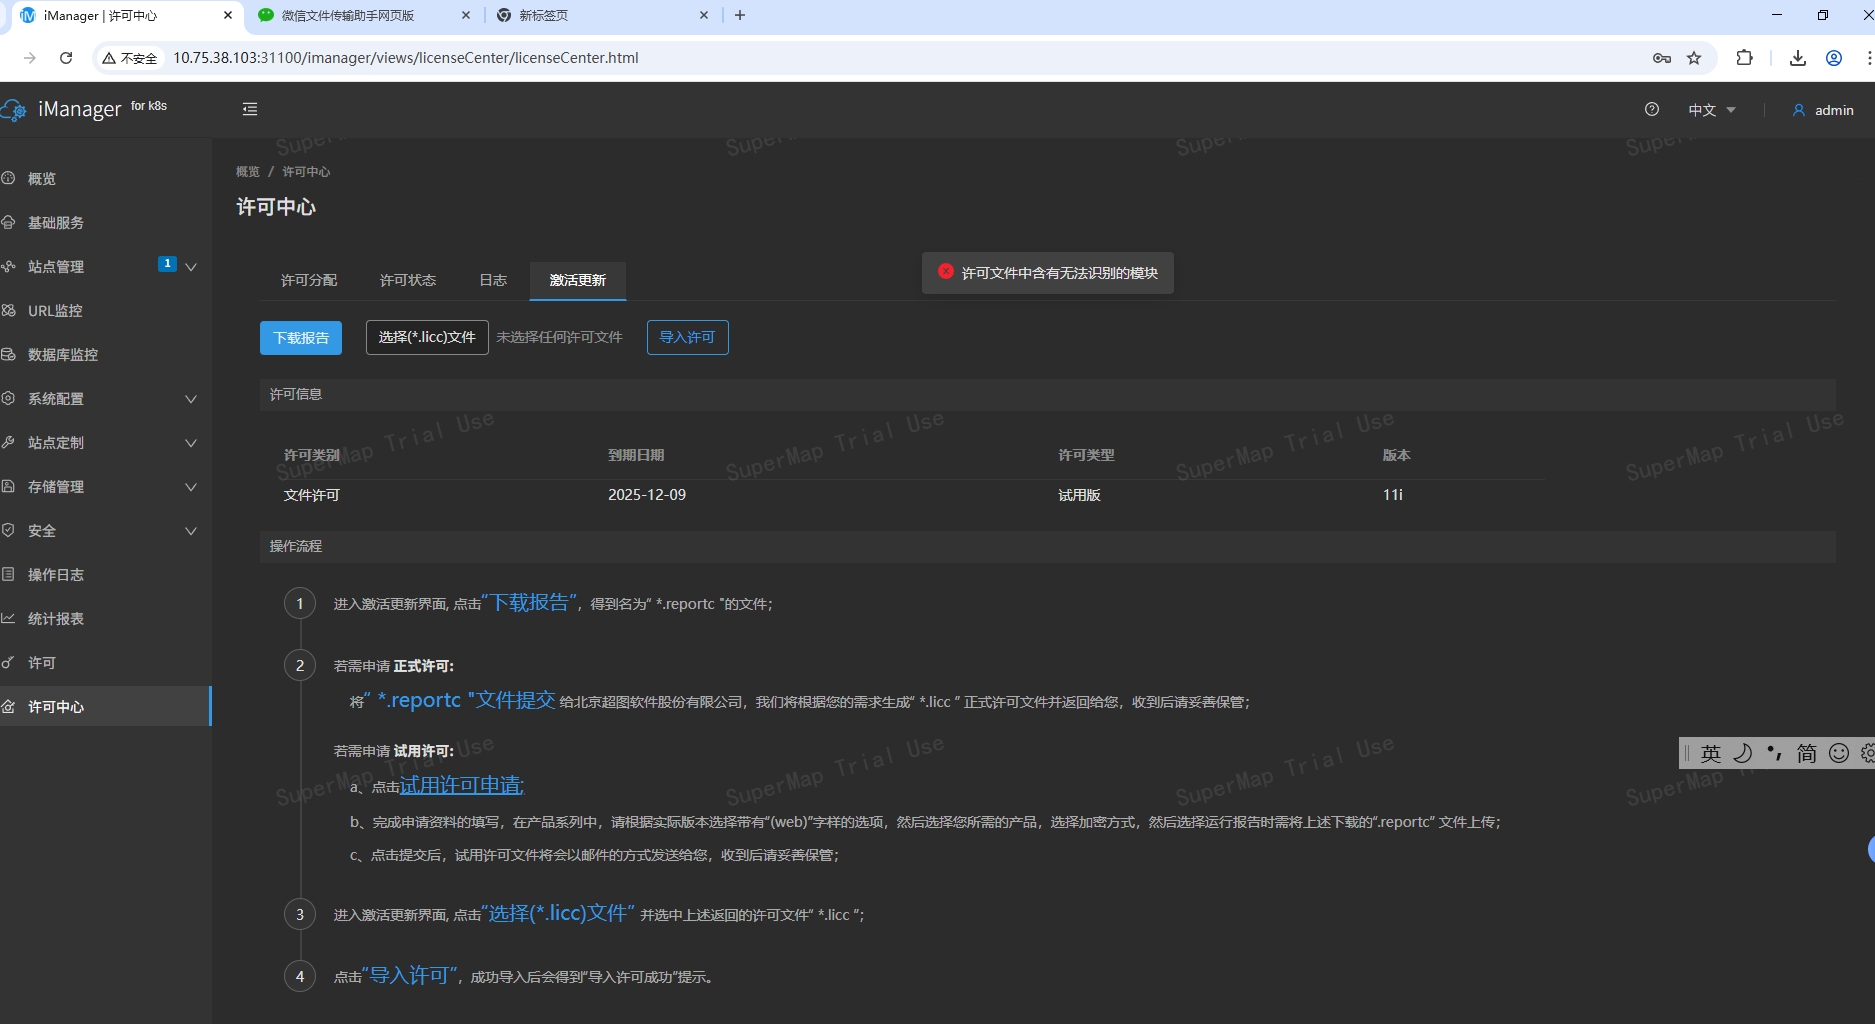Click the browser reload icon
Image resolution: width=1875 pixels, height=1024 pixels.
66,58
